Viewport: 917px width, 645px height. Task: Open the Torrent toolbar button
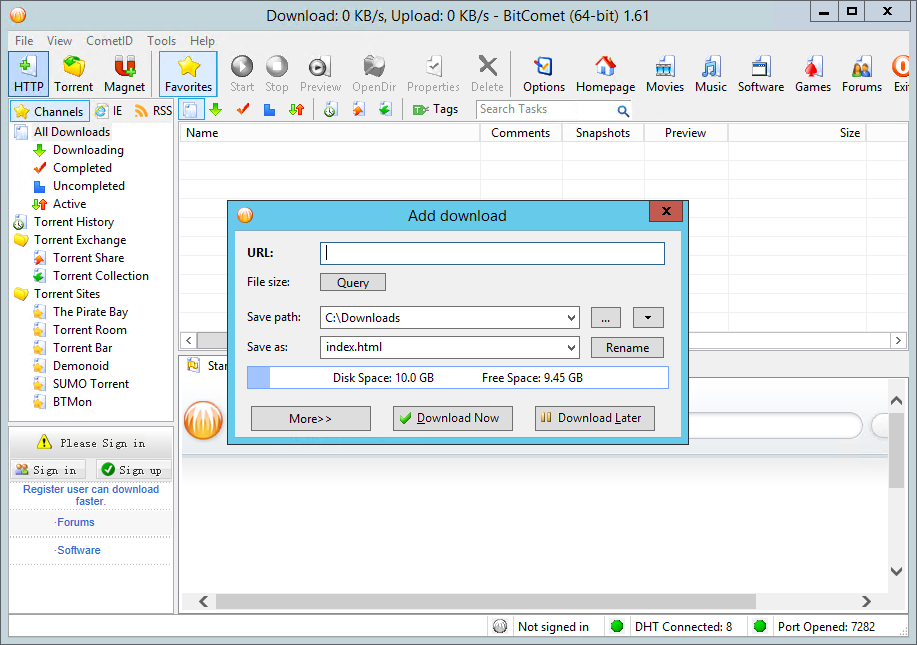coord(74,74)
